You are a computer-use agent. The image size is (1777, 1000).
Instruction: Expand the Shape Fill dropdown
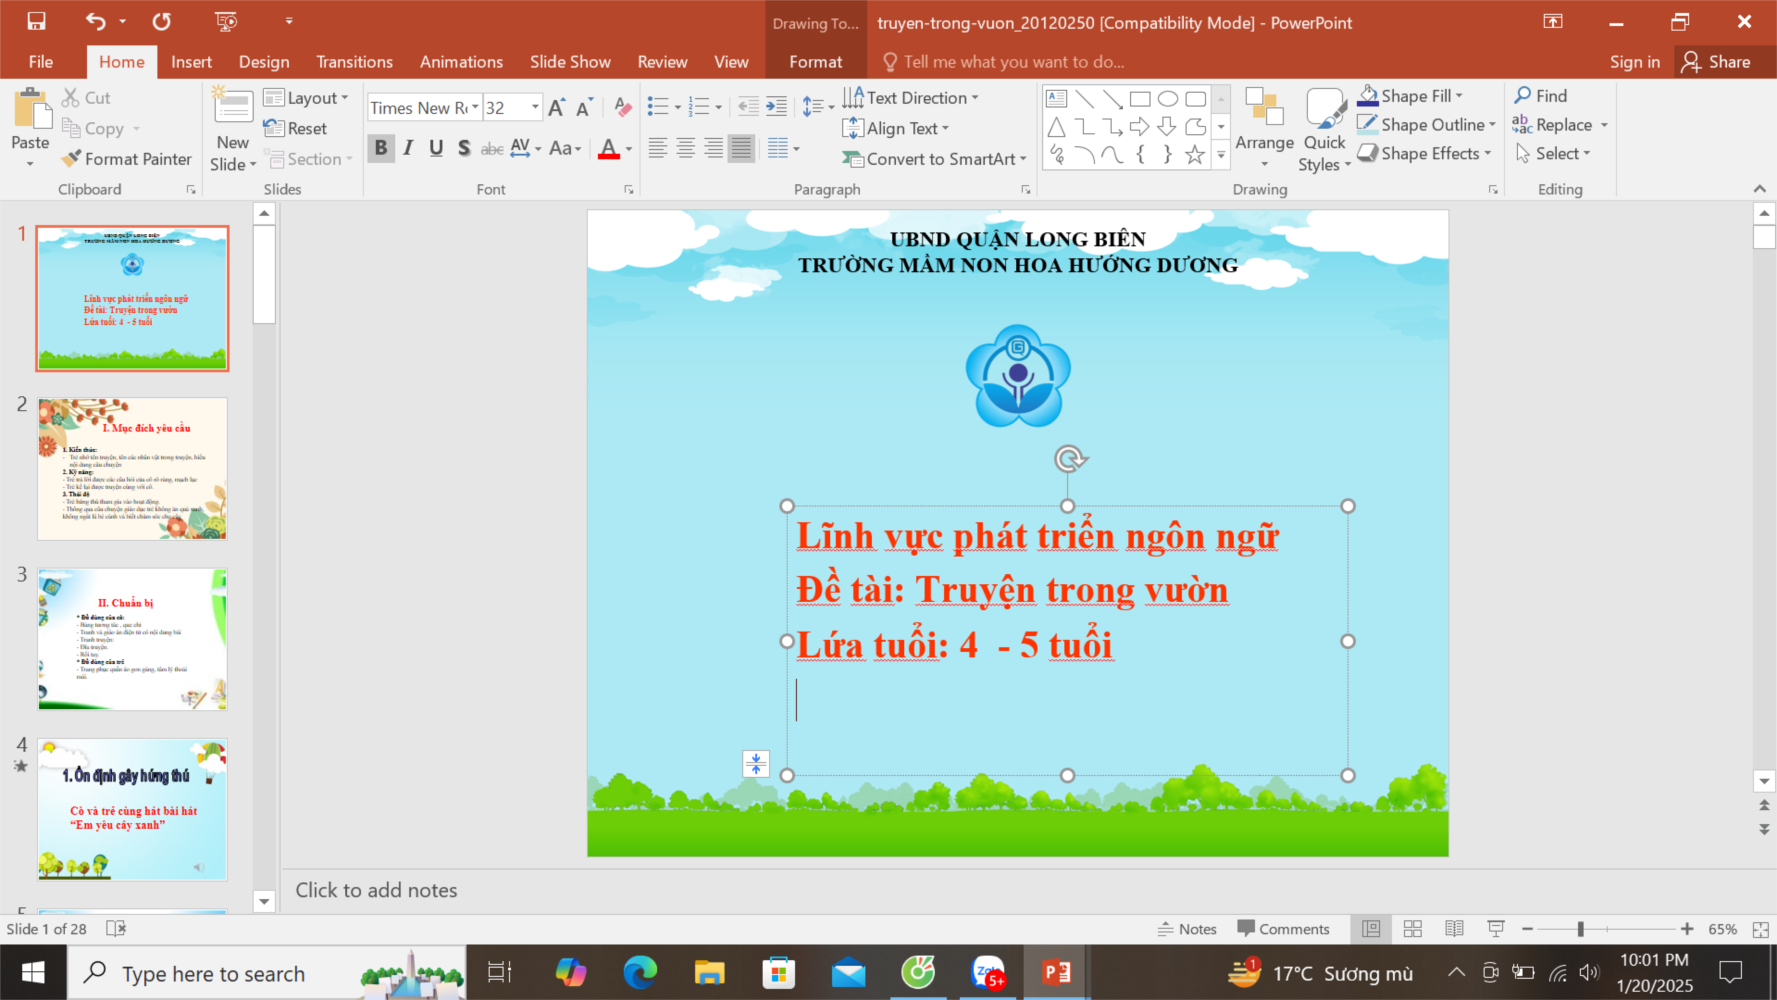1459,96
